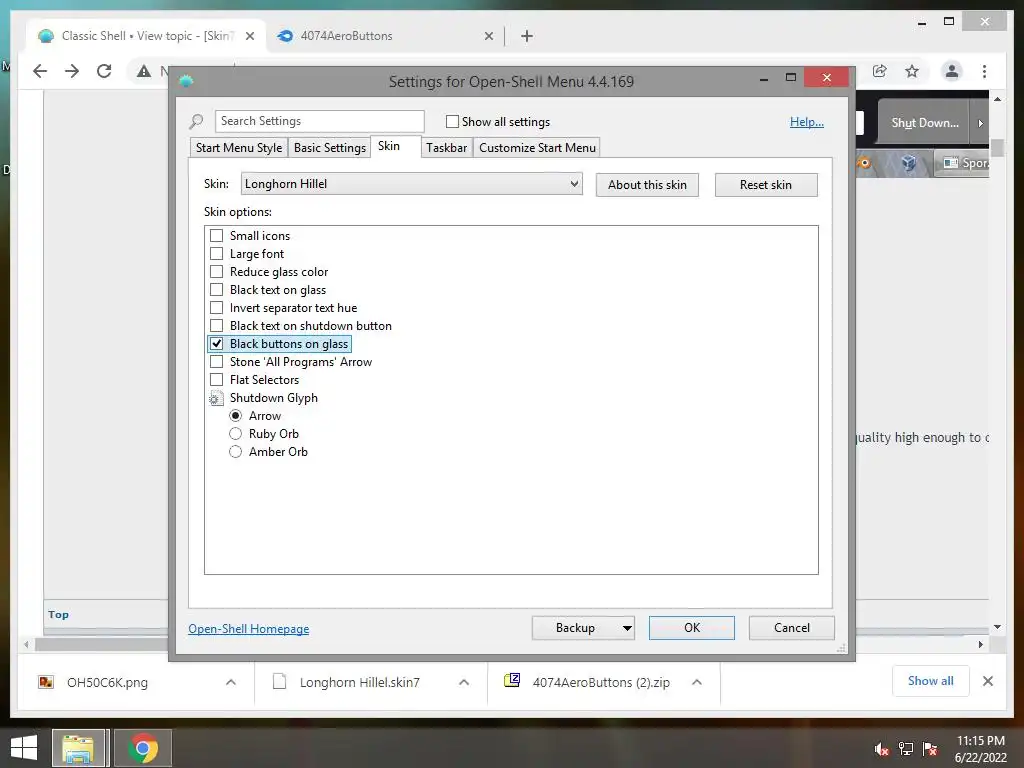Enable Large font option
The width and height of the screenshot is (1024, 768).
click(216, 253)
